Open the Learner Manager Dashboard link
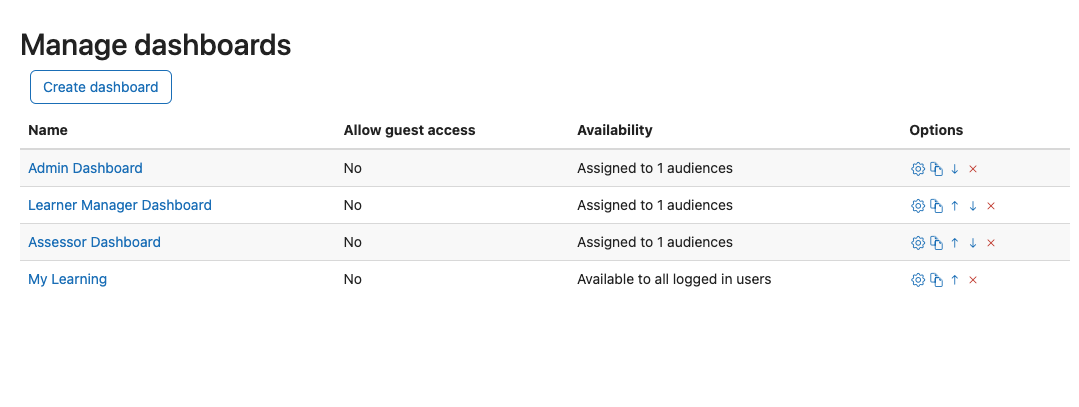 tap(120, 205)
